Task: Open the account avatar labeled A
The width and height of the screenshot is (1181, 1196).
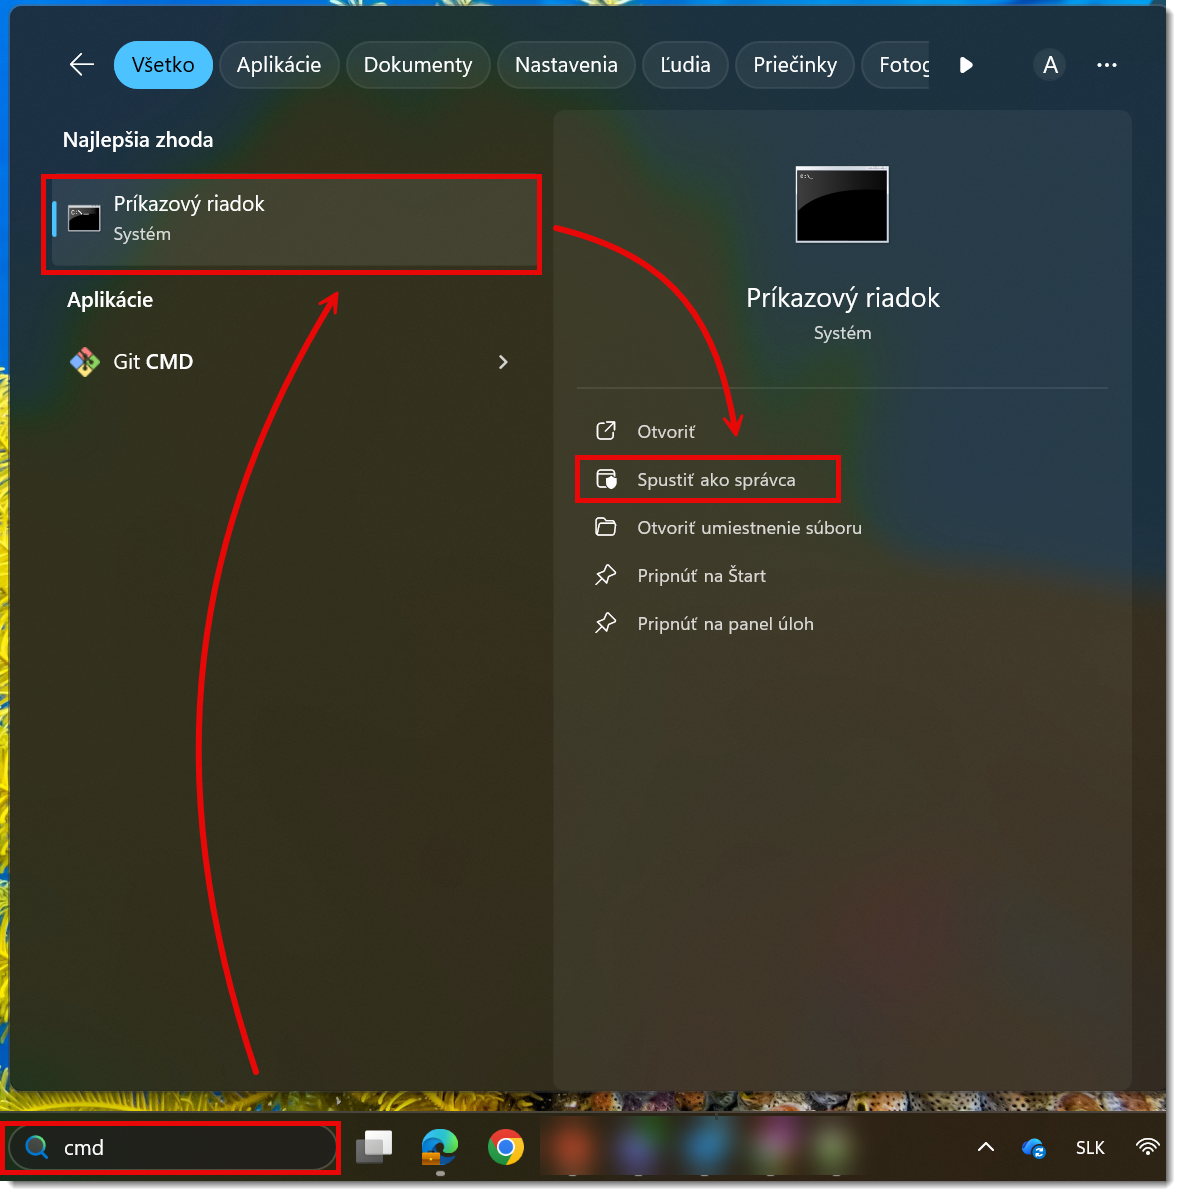Action: 1049,65
